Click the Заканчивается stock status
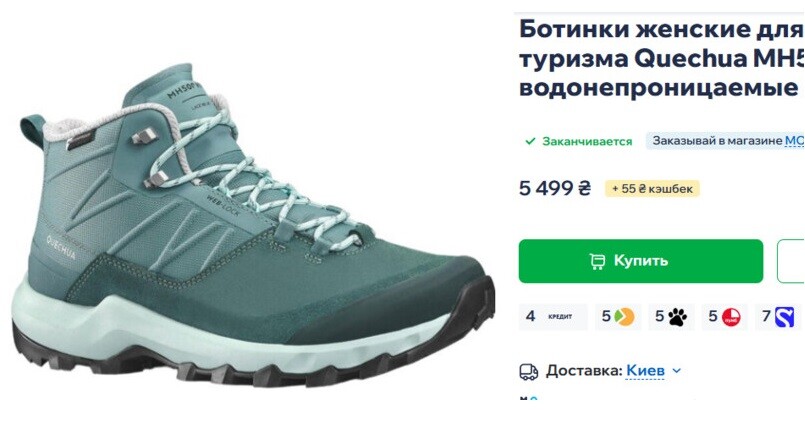805x421 pixels. [587, 141]
